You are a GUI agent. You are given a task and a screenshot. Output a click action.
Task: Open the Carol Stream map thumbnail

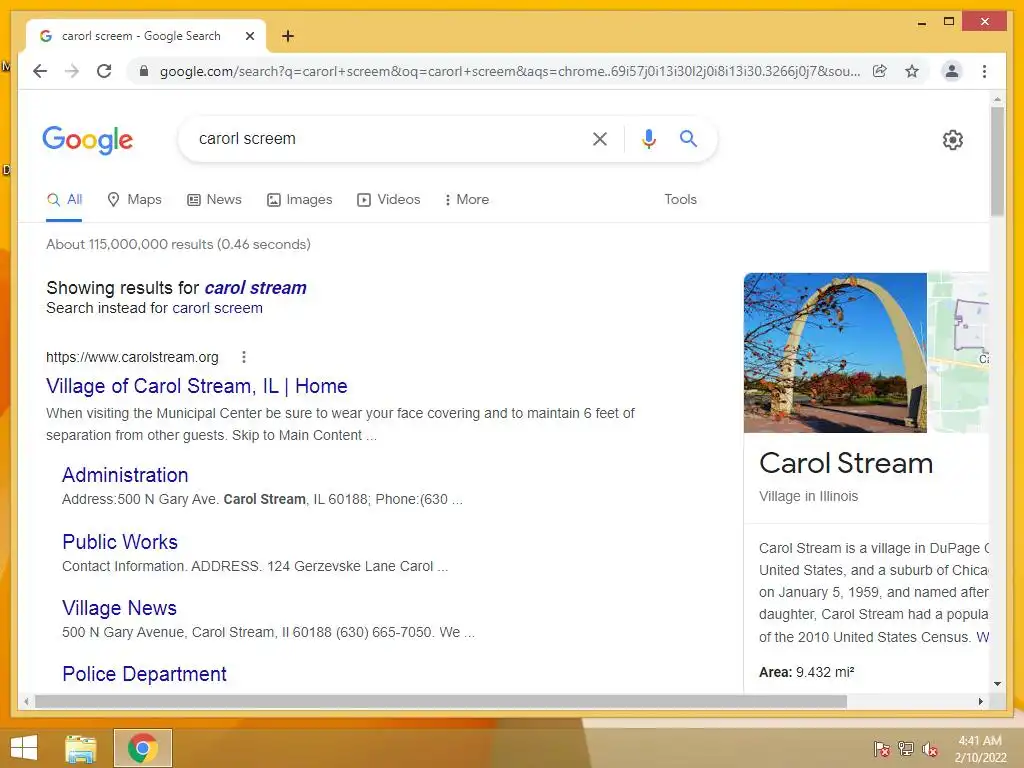(x=958, y=353)
